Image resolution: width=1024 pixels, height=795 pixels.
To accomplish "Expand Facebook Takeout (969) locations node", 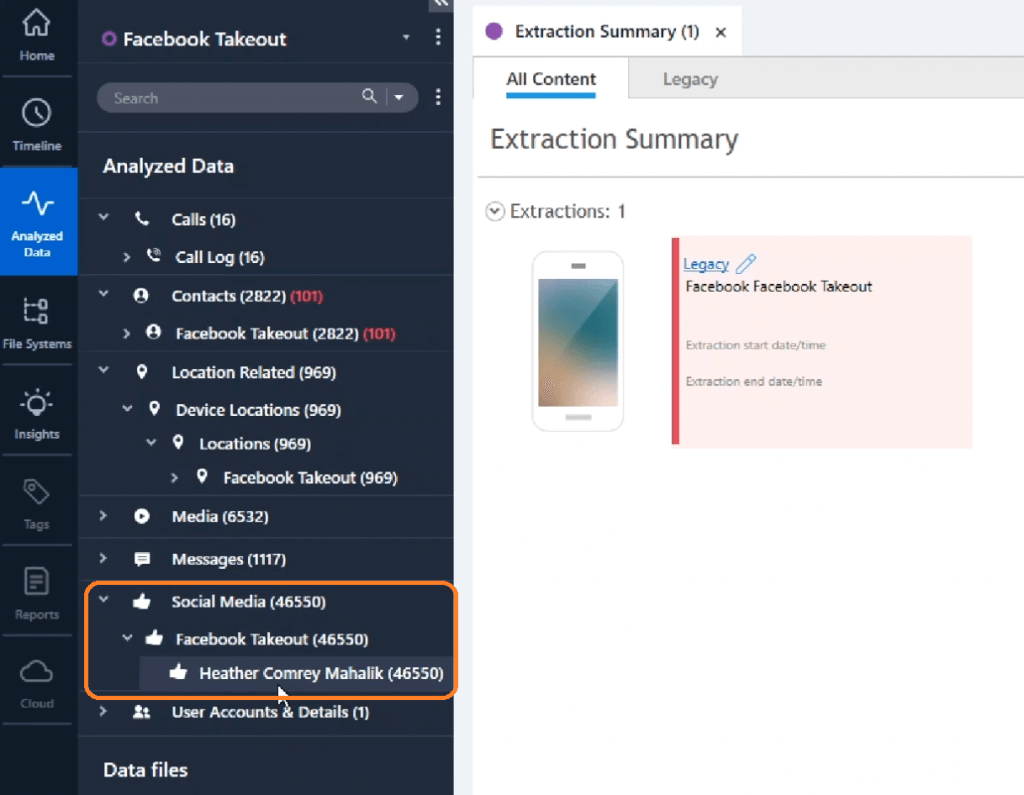I will [174, 478].
